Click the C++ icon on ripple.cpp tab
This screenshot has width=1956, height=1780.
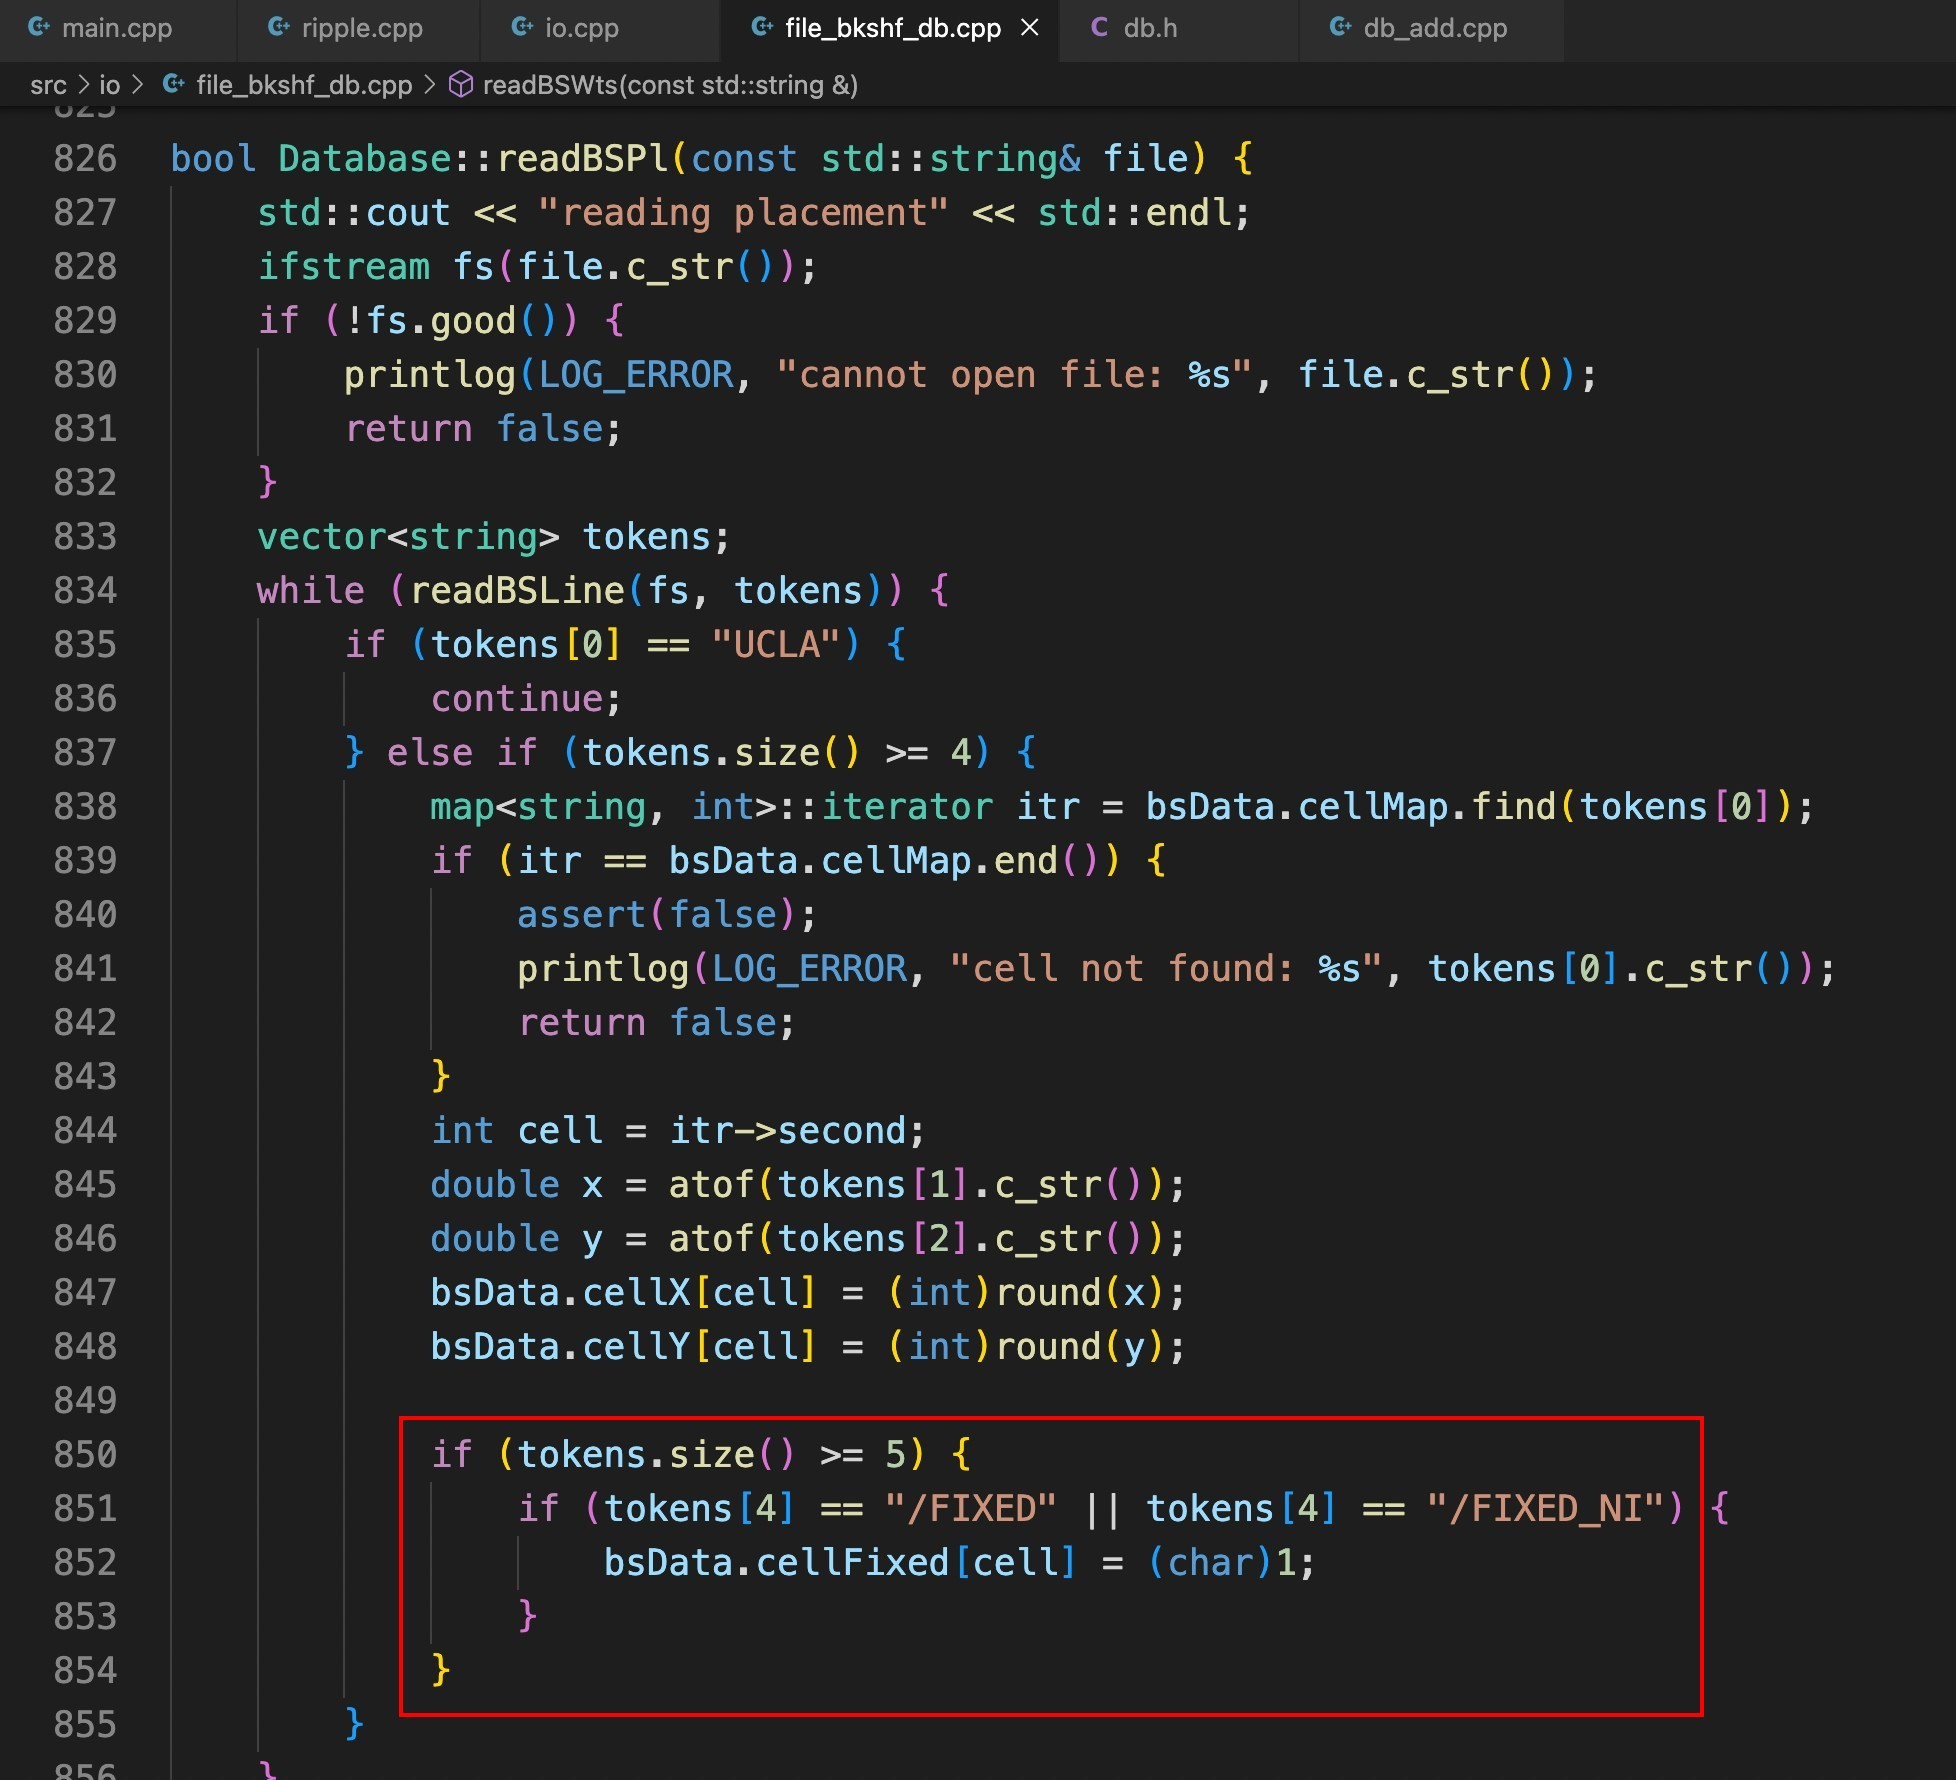277,28
